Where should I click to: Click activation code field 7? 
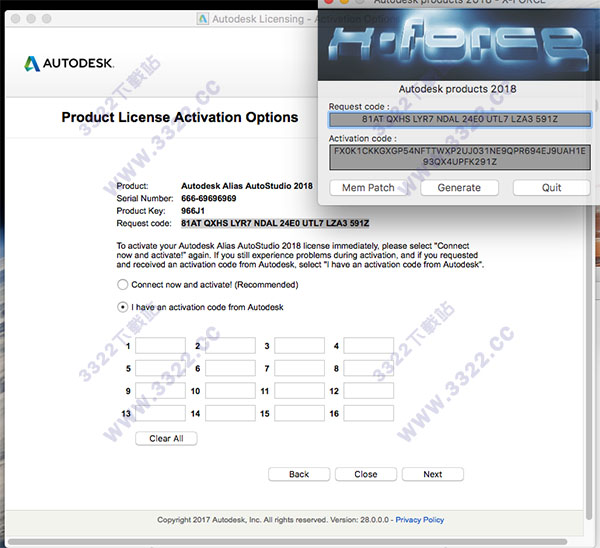300,368
